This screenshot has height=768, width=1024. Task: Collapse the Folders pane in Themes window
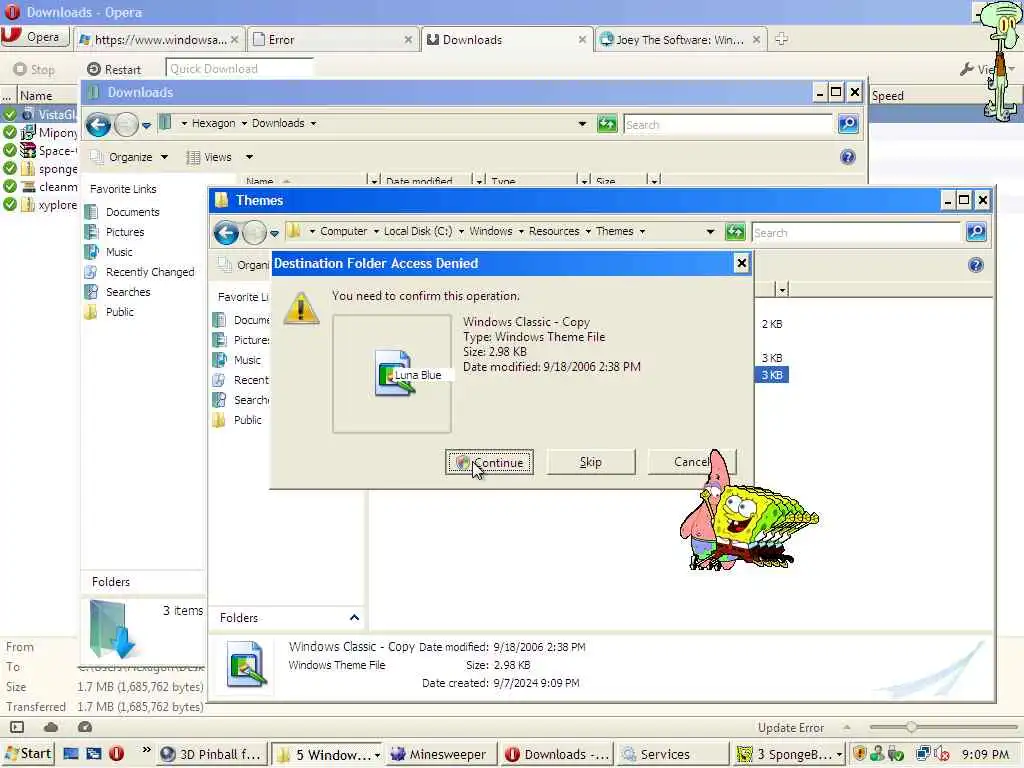coord(354,618)
